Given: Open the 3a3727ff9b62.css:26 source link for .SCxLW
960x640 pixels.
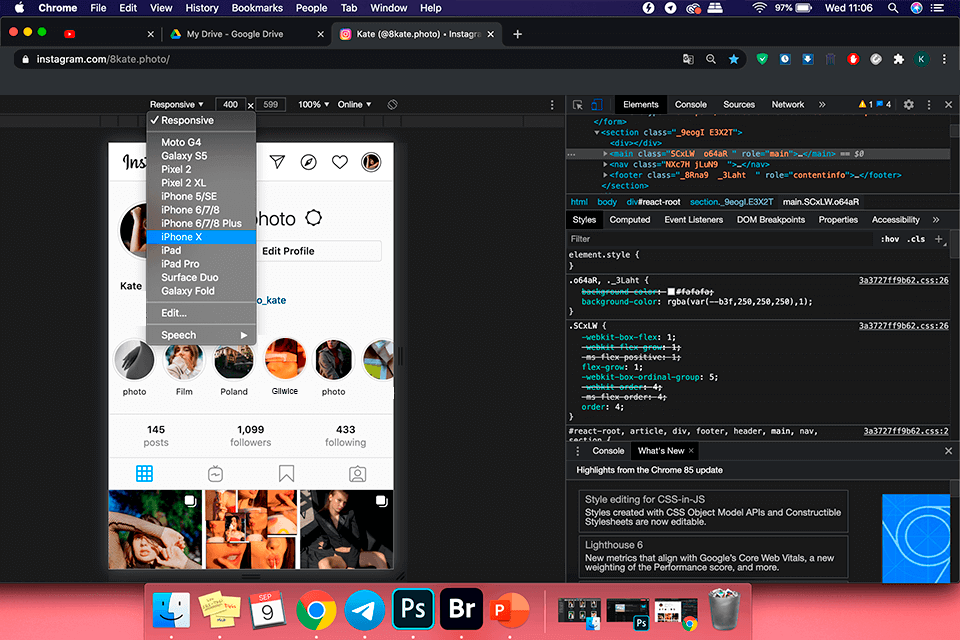Looking at the screenshot, I should [x=903, y=326].
